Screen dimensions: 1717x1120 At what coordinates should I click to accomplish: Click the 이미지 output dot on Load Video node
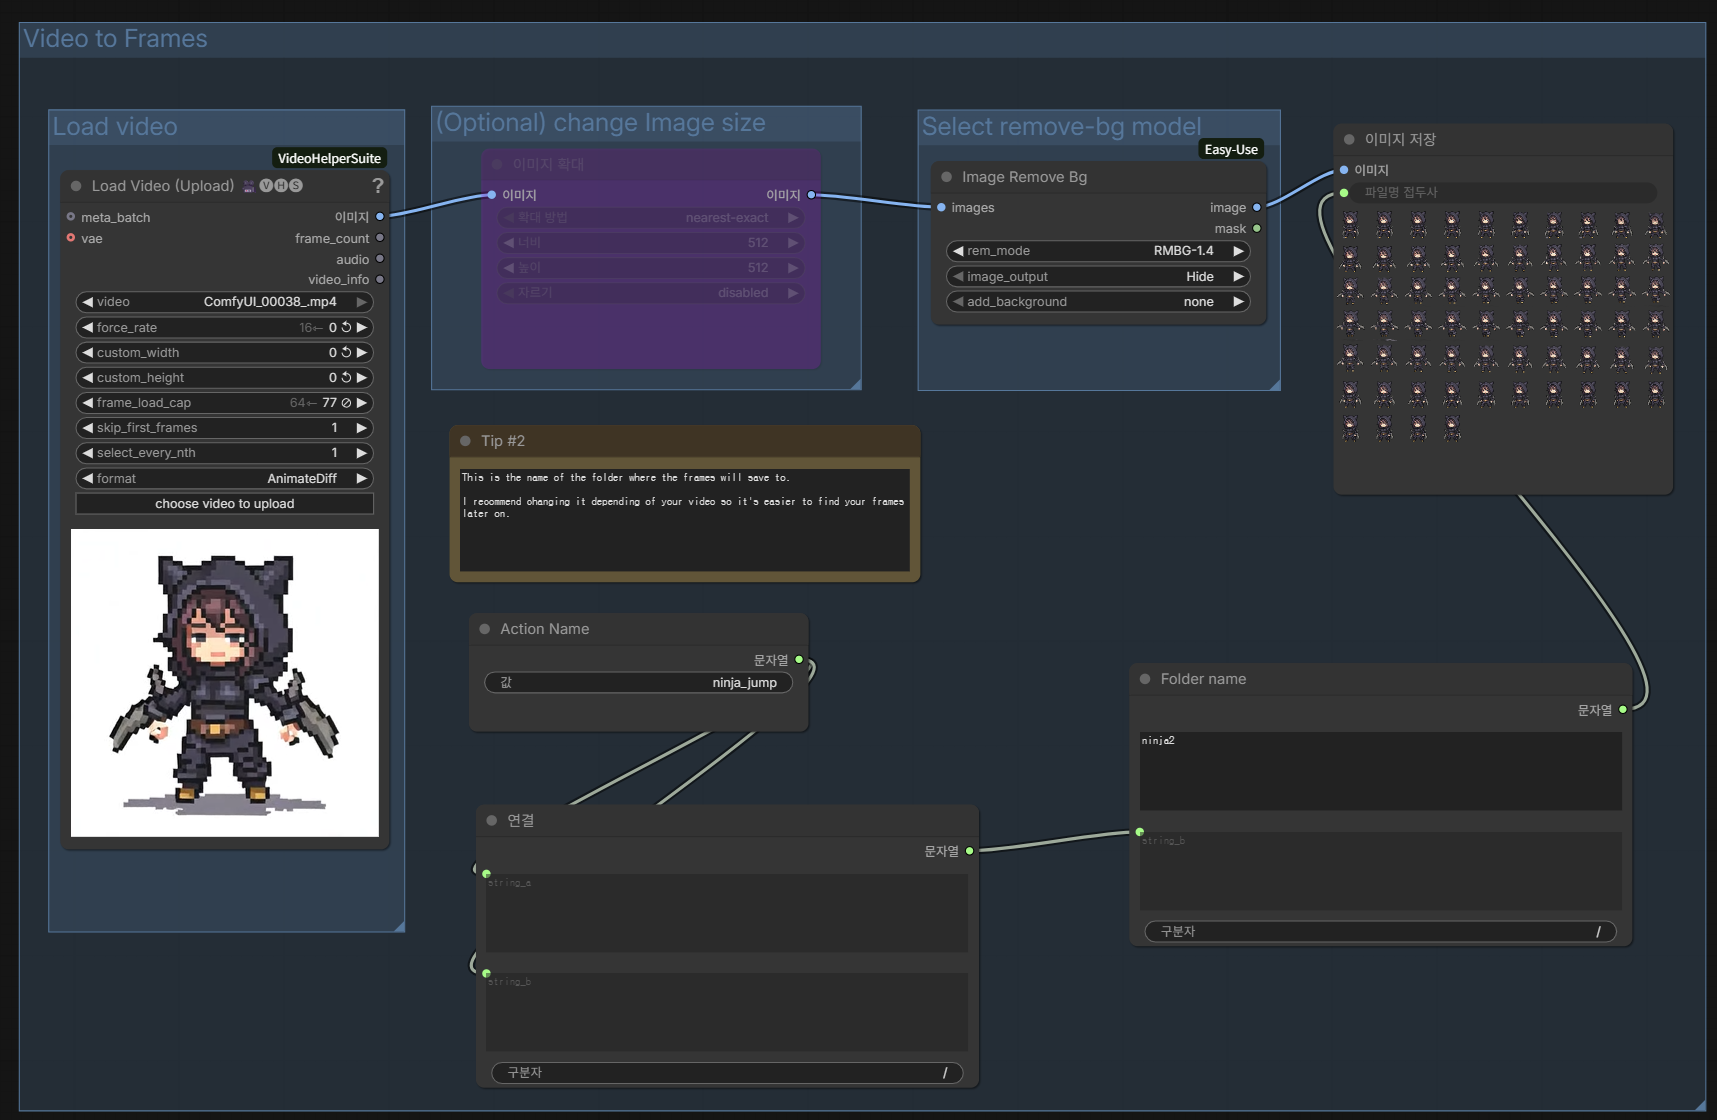coord(380,216)
